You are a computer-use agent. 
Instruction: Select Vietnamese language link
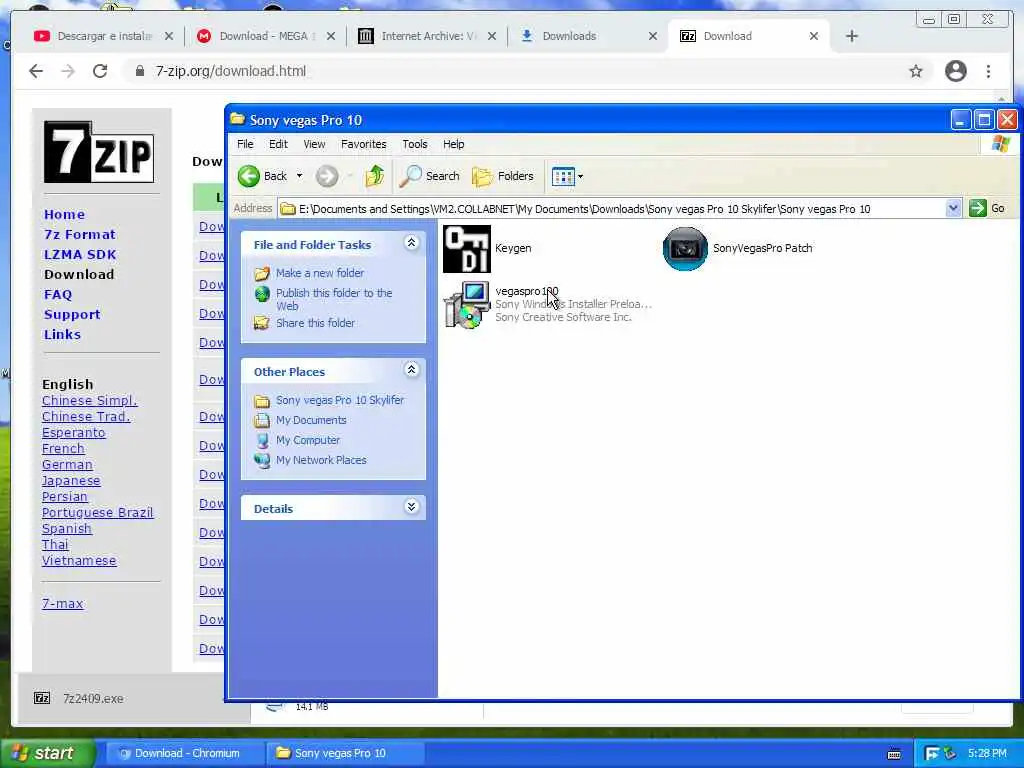pyautogui.click(x=79, y=560)
